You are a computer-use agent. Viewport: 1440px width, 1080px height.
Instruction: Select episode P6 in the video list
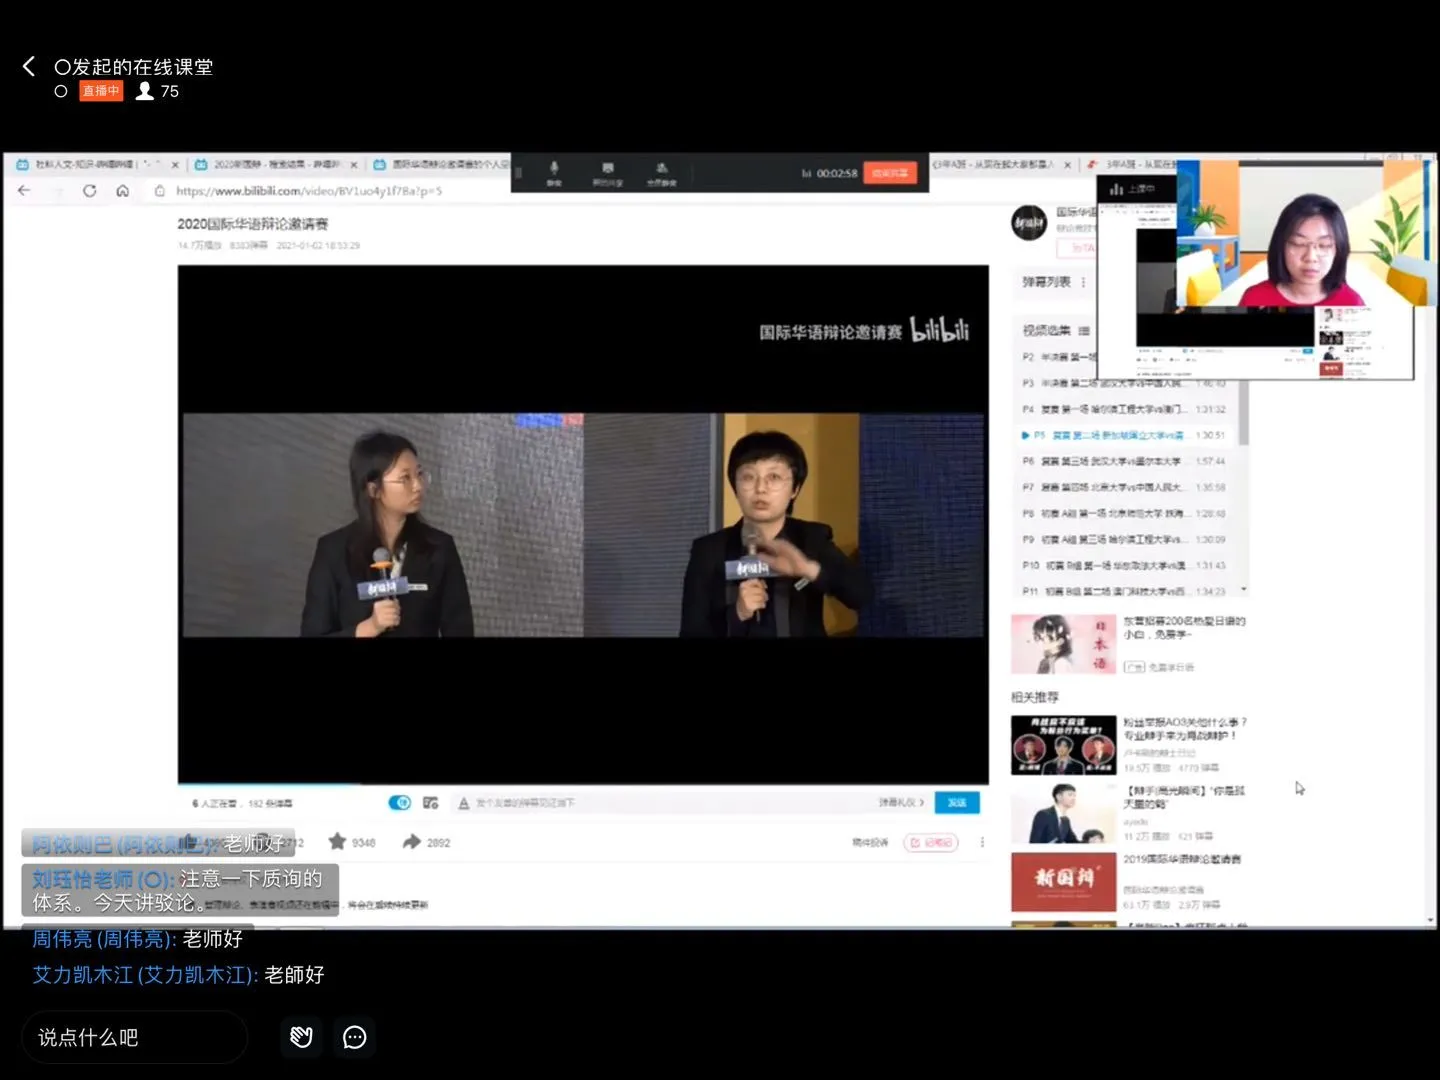[1124, 461]
